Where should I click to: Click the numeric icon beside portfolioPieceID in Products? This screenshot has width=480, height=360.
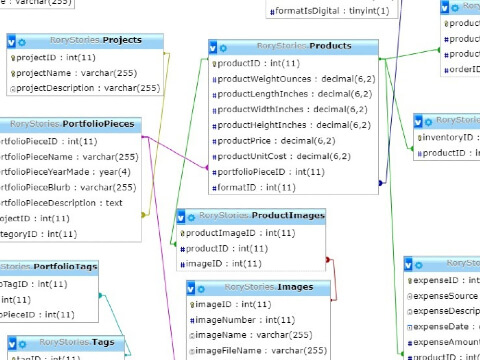pos(215,173)
